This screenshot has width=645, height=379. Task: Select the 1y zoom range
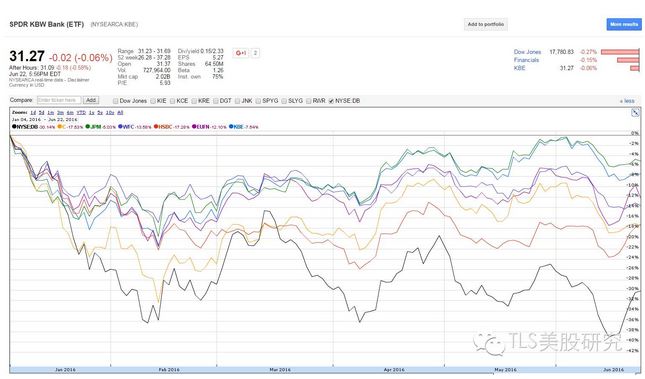[x=91, y=112]
